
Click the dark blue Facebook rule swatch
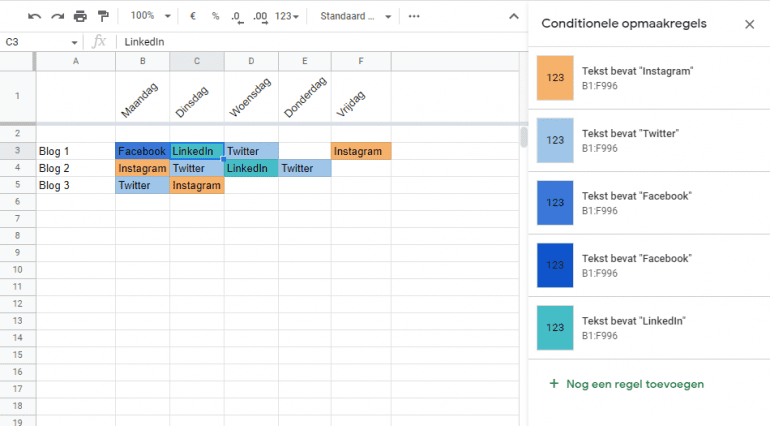(x=555, y=265)
